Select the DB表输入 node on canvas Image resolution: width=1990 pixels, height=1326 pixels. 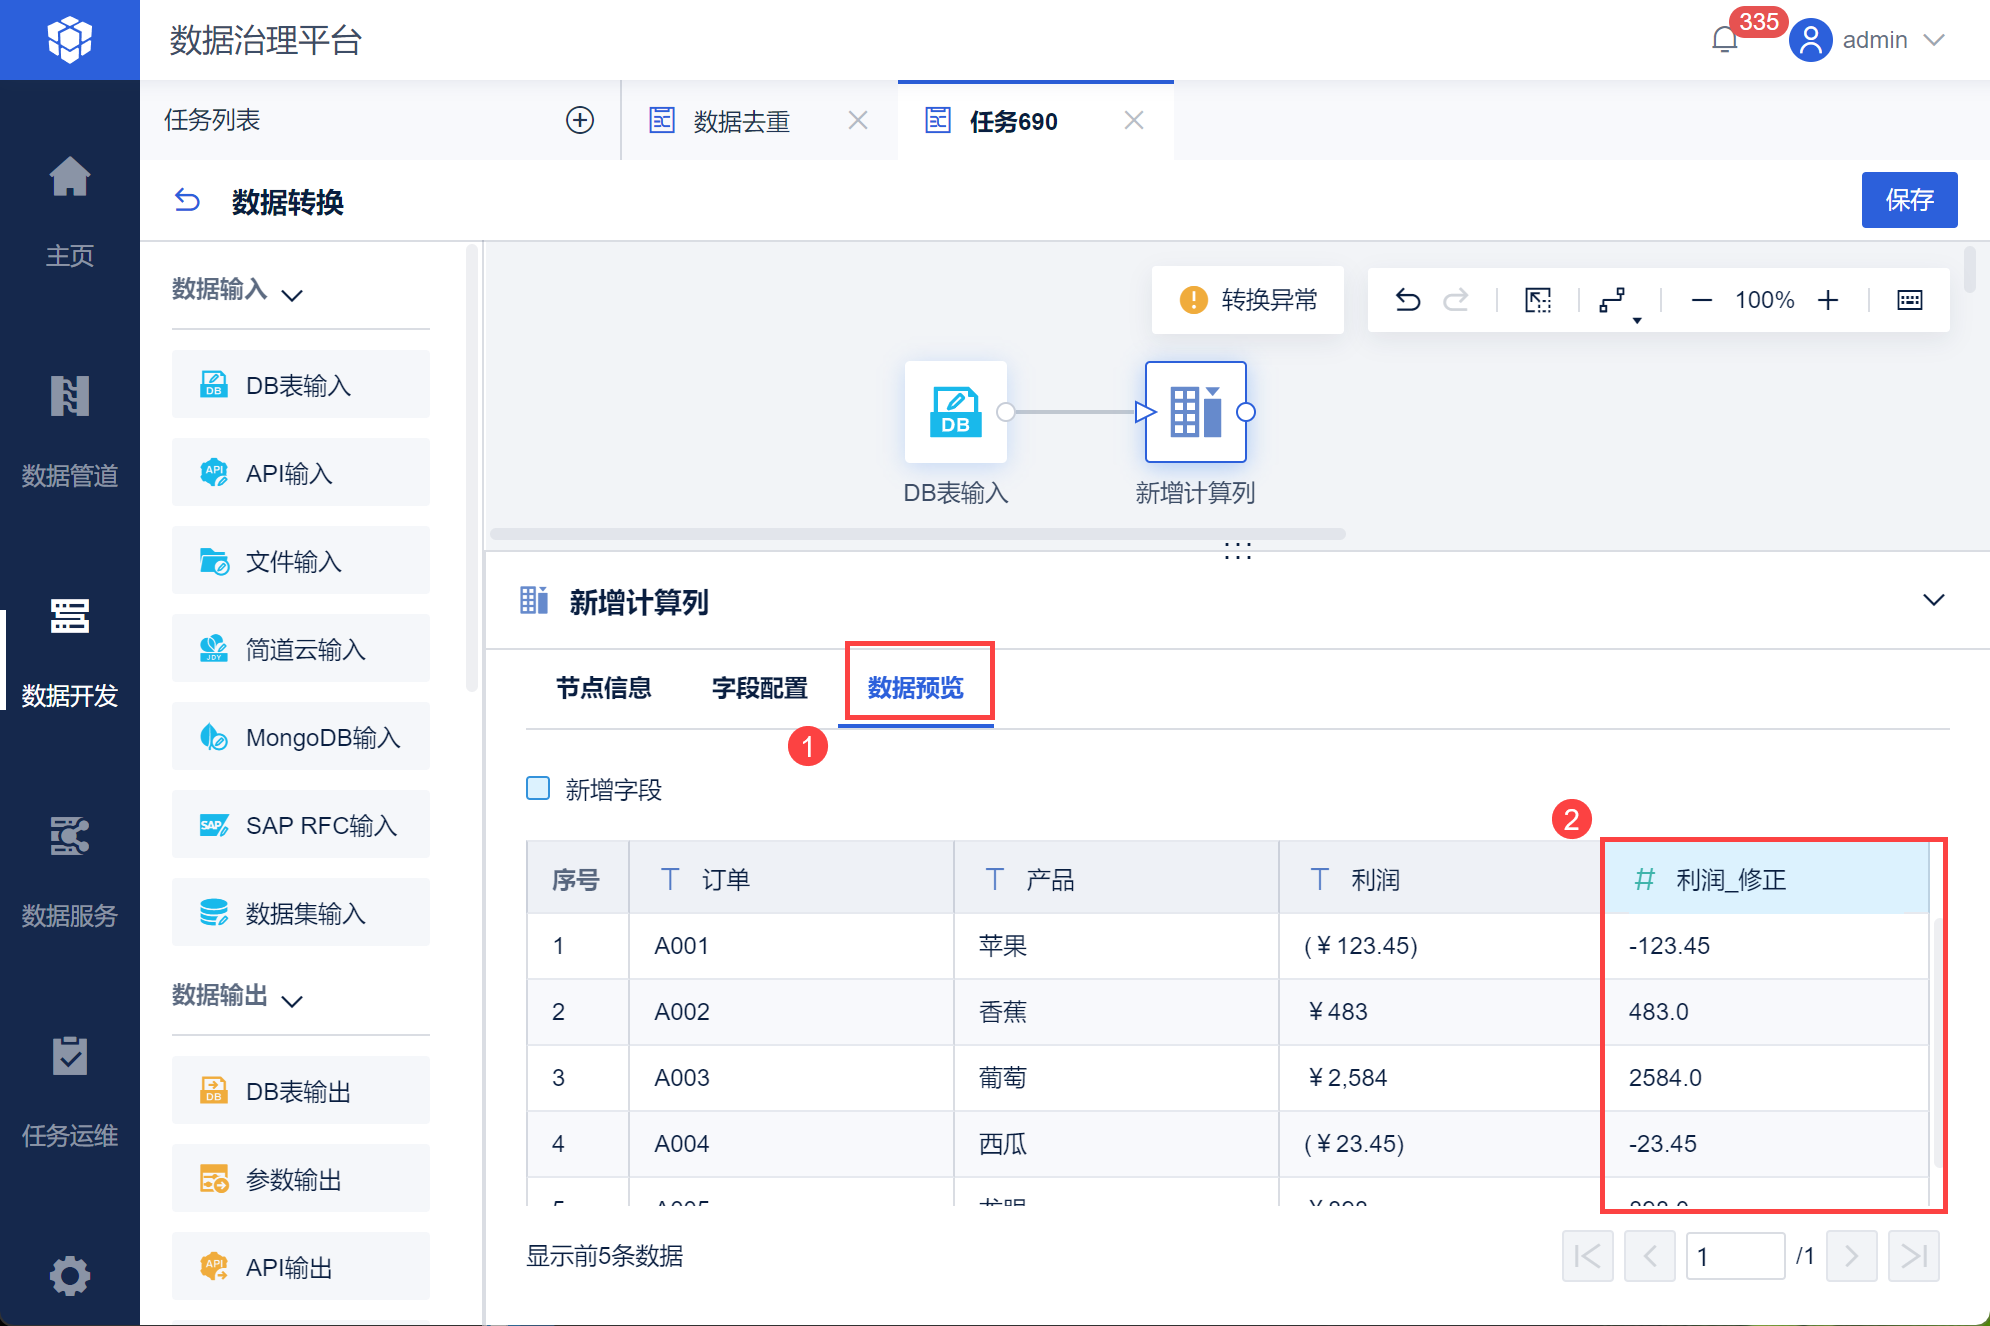coord(955,412)
